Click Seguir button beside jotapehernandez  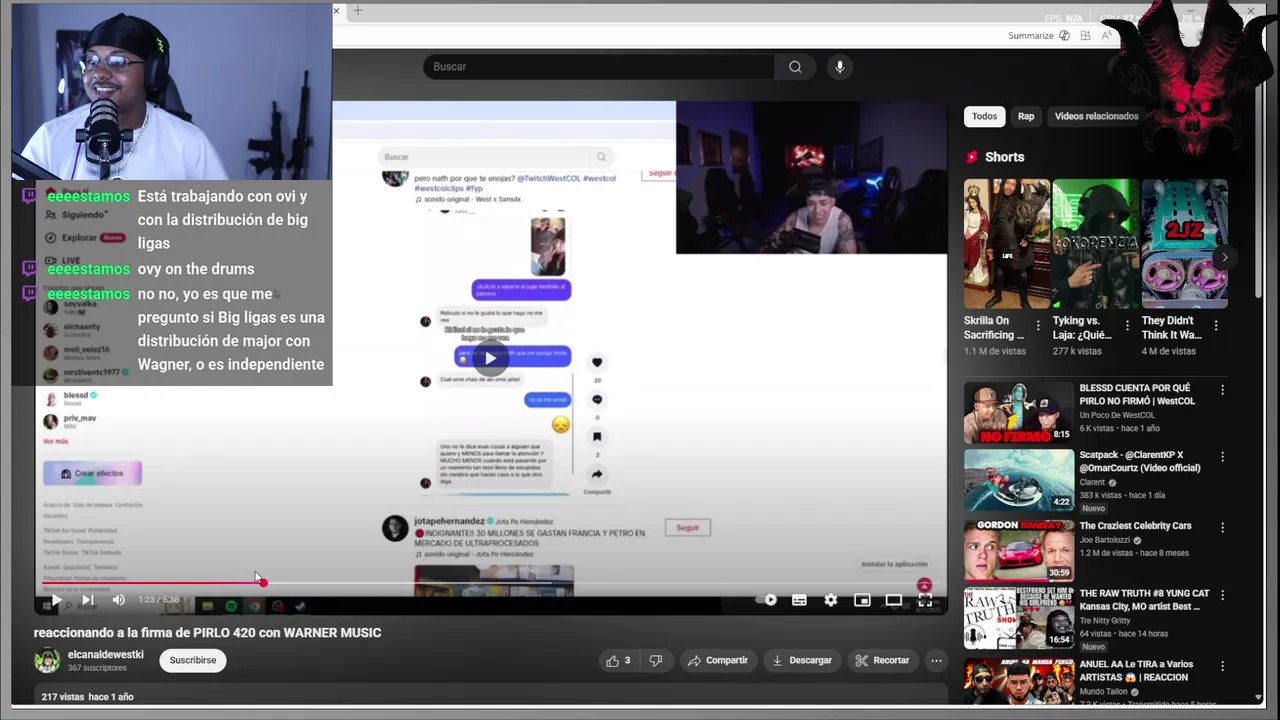pos(688,527)
